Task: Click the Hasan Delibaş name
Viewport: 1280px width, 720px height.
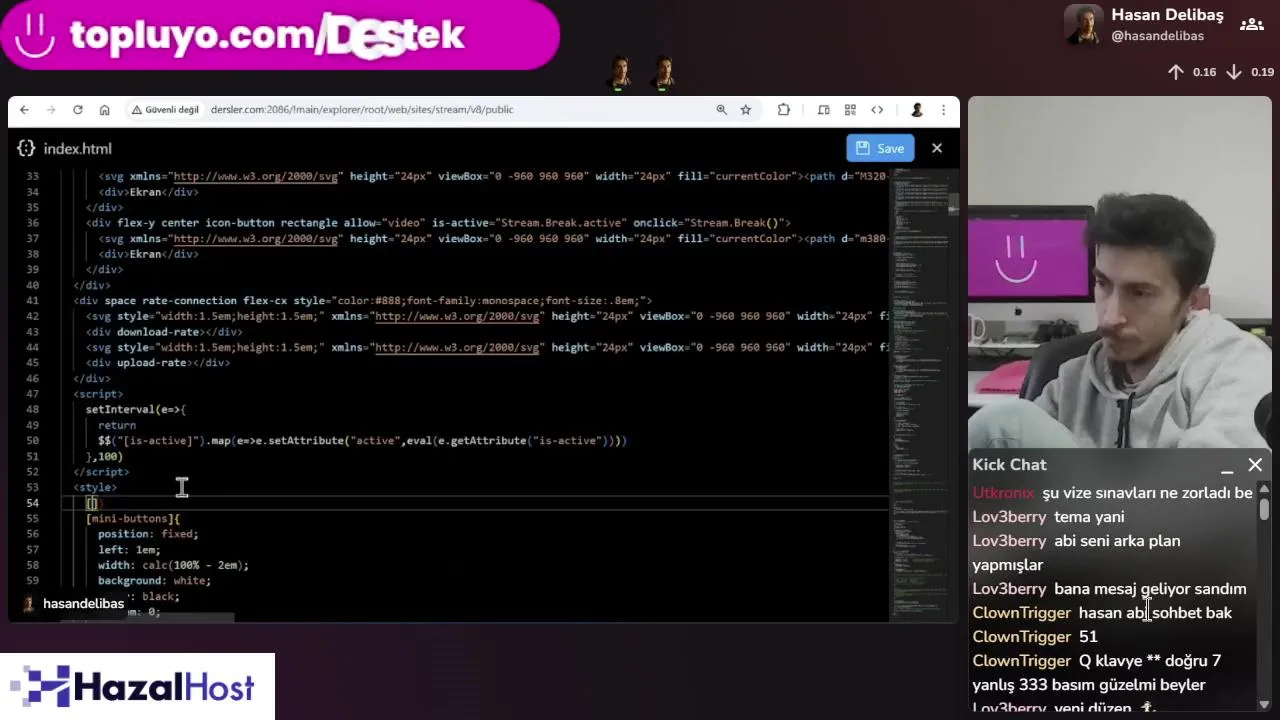Action: pos(1167,15)
